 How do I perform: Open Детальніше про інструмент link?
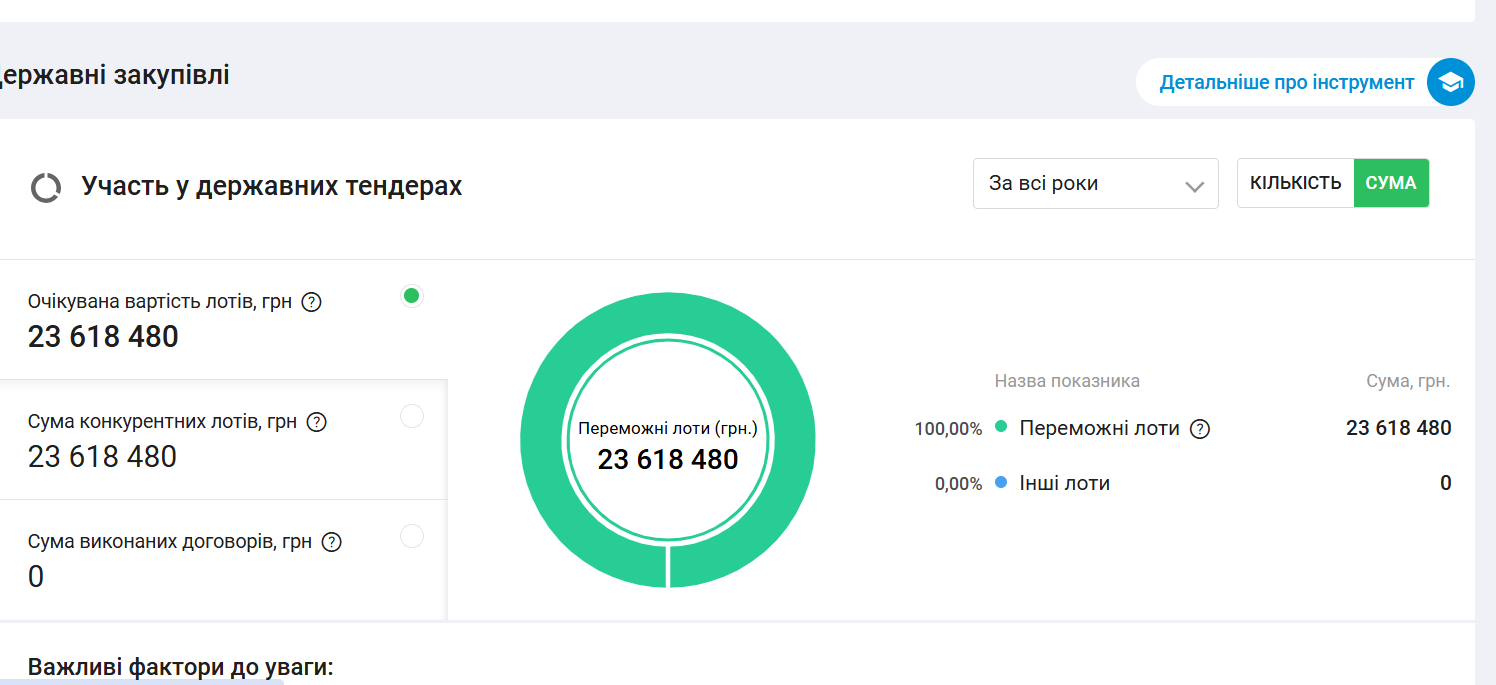coord(1286,83)
